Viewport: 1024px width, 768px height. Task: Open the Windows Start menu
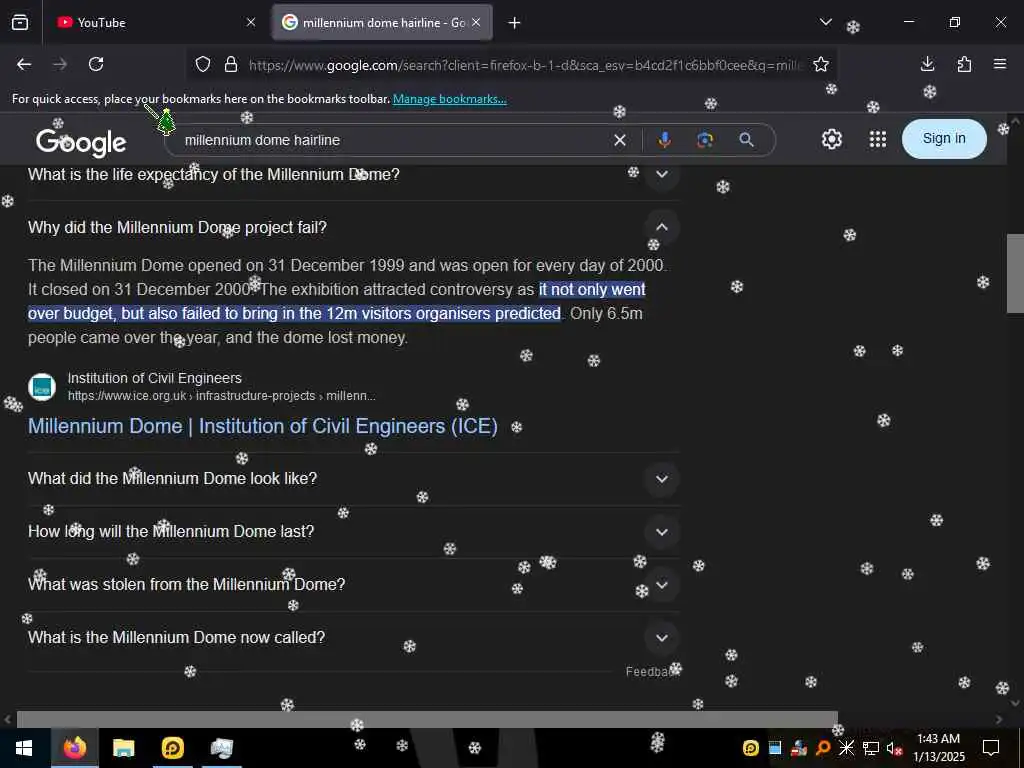click(x=24, y=748)
